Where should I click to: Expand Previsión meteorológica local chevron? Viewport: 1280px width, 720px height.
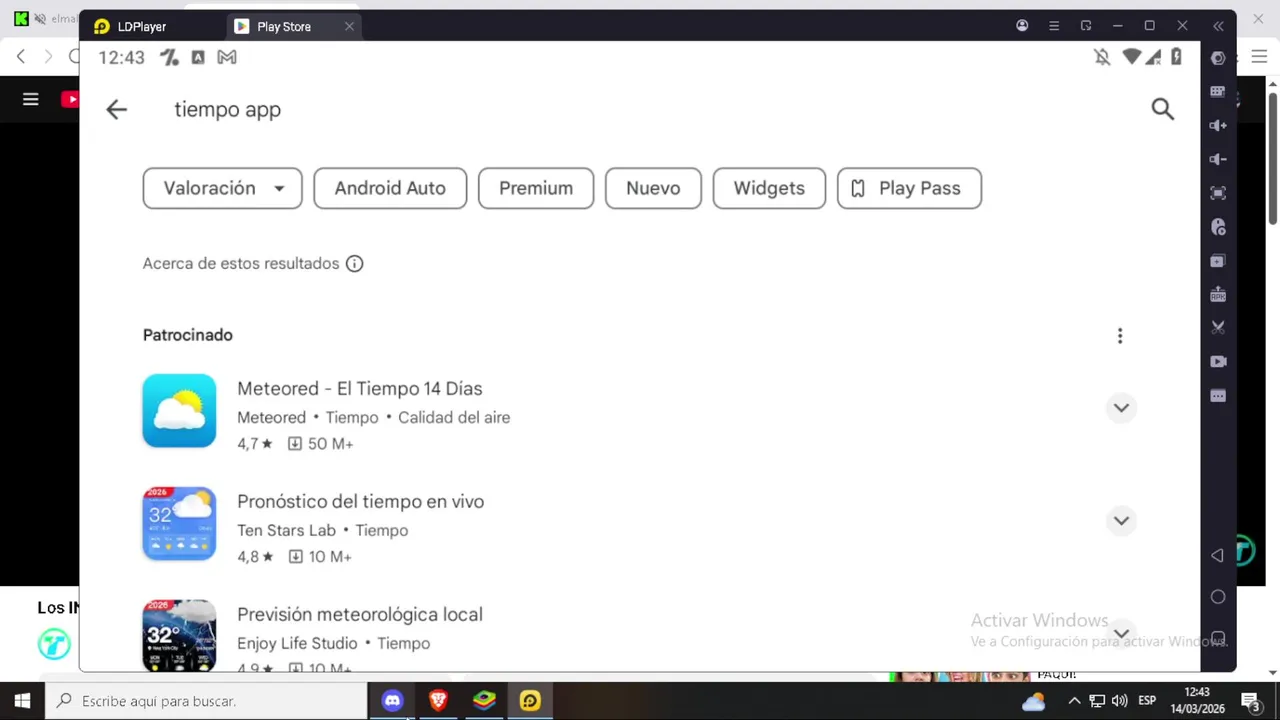pos(1121,633)
